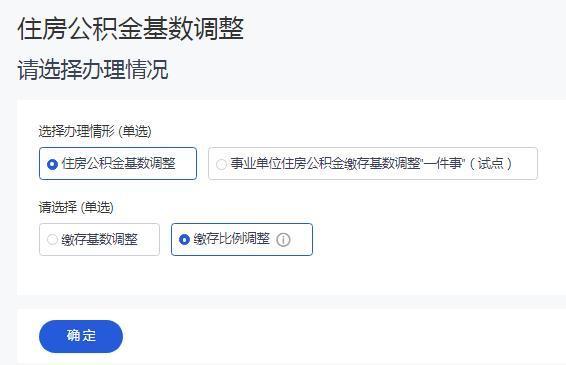Screen dimensions: 566x365
Task: Select the 事业单位住房公积金缴存基数调整 radio circle
Action: [221, 164]
